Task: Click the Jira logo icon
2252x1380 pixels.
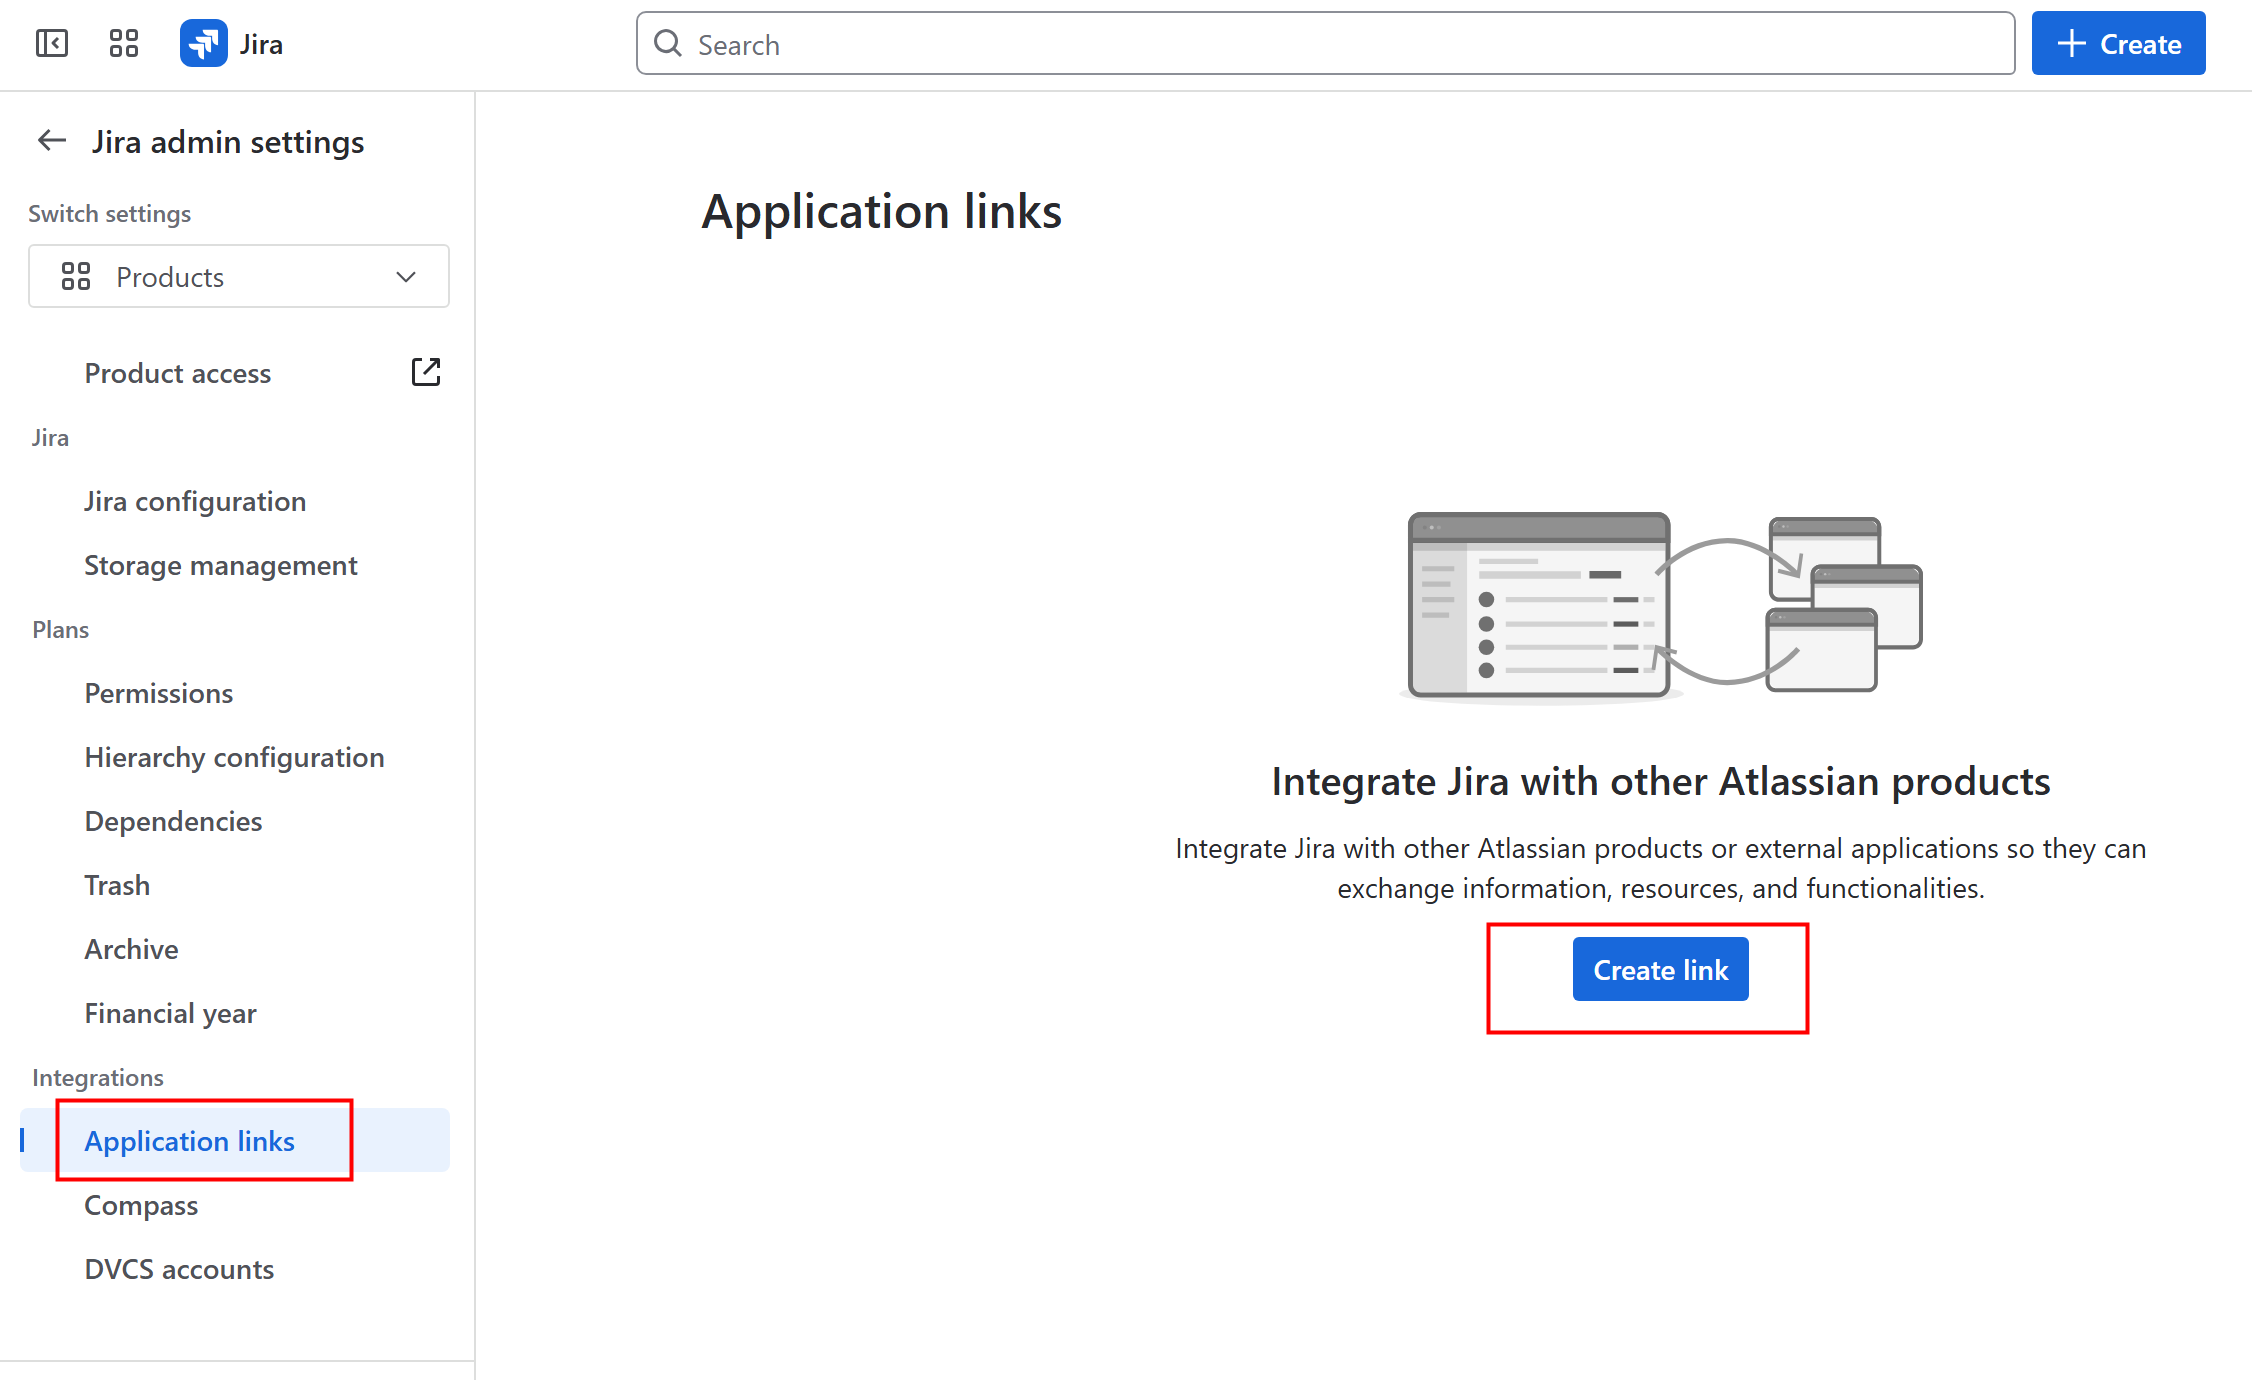Action: (x=204, y=44)
